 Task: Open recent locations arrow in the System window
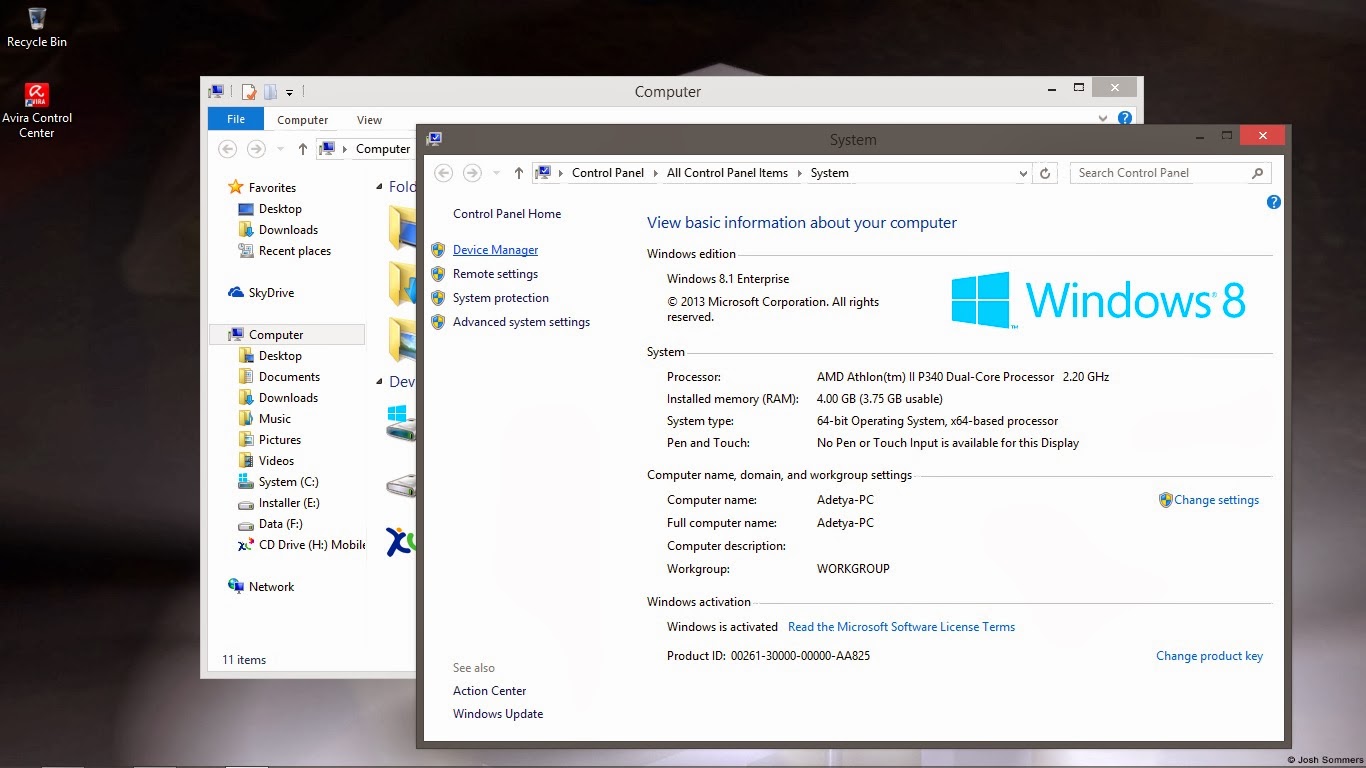pos(495,174)
